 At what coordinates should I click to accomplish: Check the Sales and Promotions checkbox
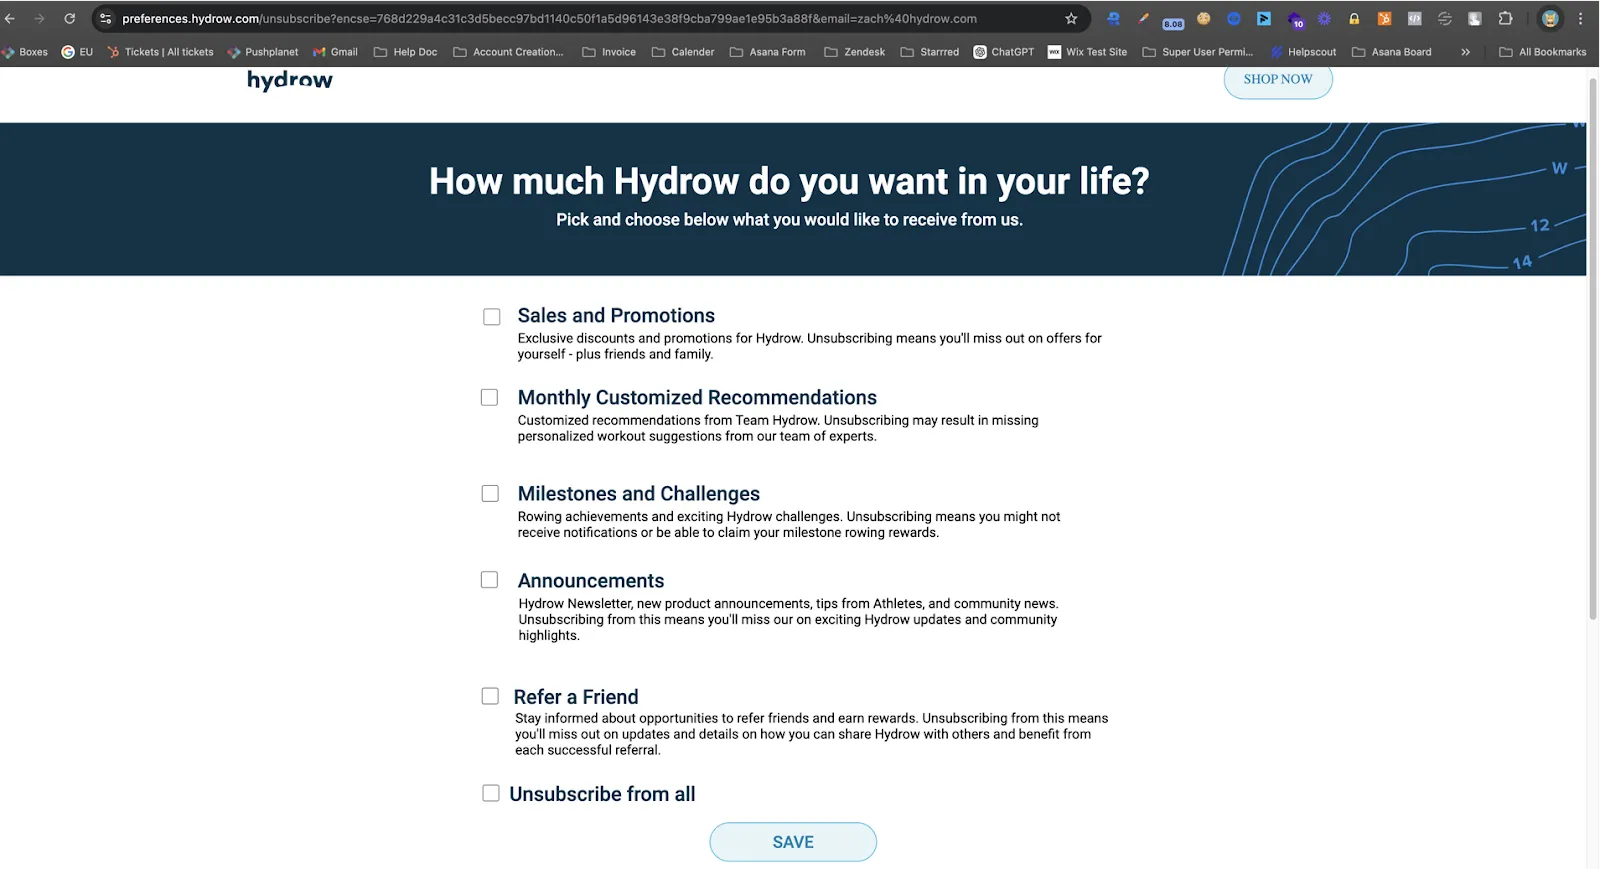tap(492, 317)
